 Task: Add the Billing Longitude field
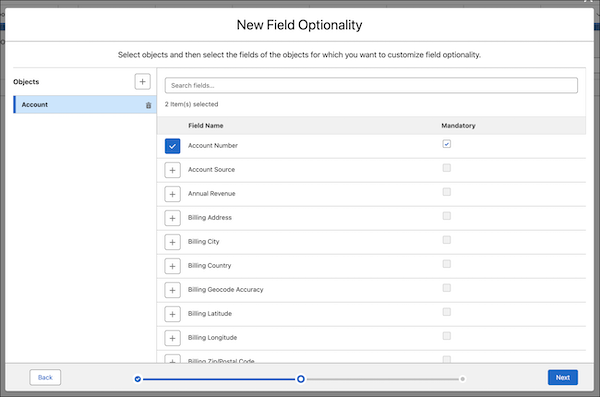pos(173,338)
